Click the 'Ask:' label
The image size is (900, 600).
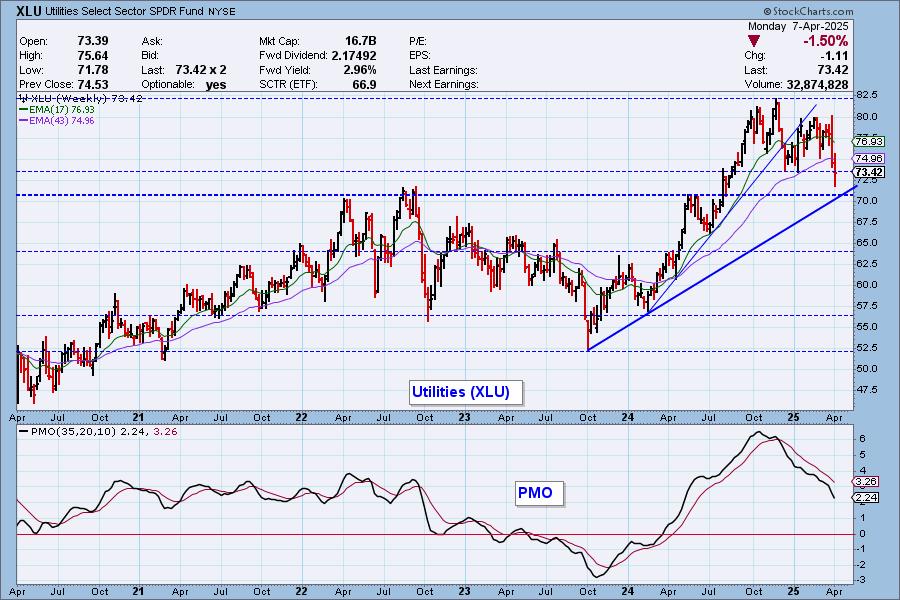pos(152,41)
